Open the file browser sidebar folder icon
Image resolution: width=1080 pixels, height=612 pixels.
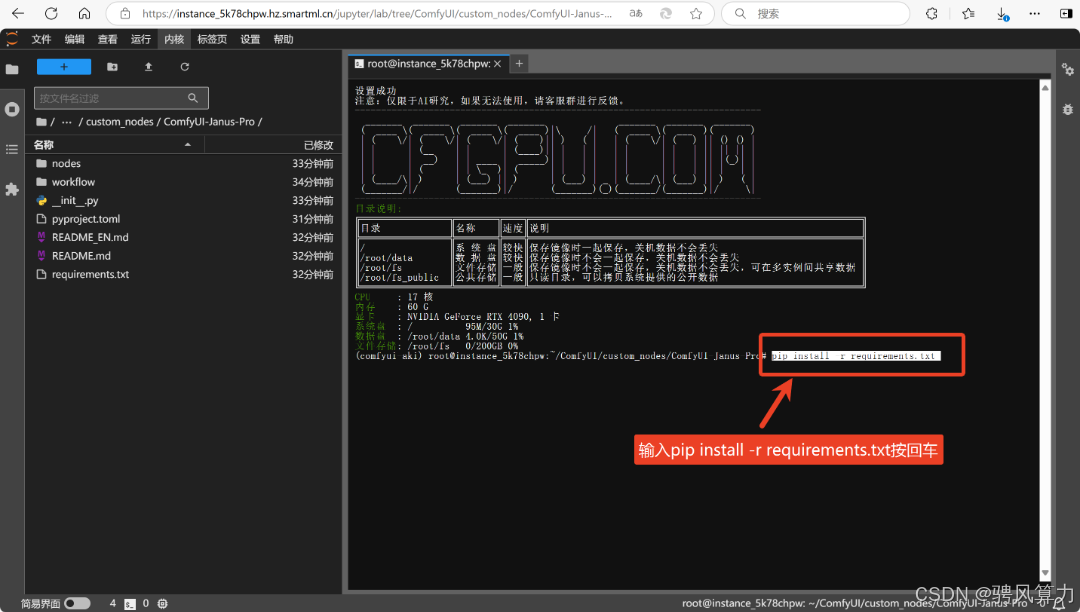(x=12, y=69)
